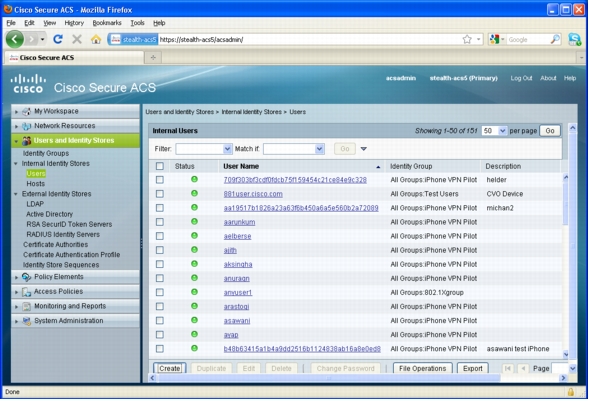Click the search magnifier icon
589x401 pixels.
[x=555, y=39]
